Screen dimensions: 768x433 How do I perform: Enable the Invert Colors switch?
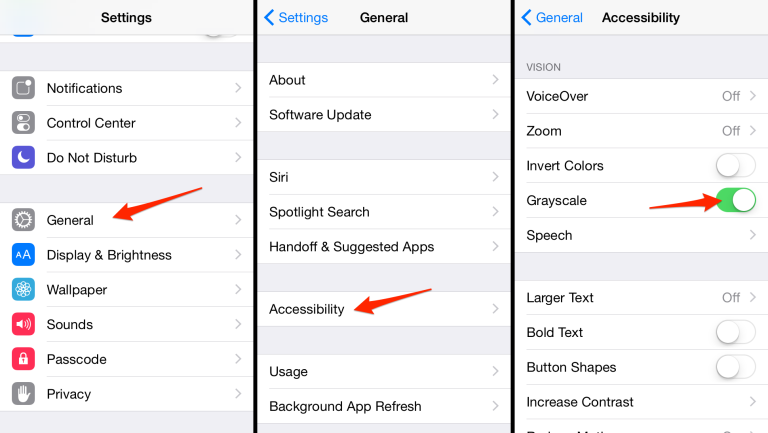pyautogui.click(x=735, y=166)
